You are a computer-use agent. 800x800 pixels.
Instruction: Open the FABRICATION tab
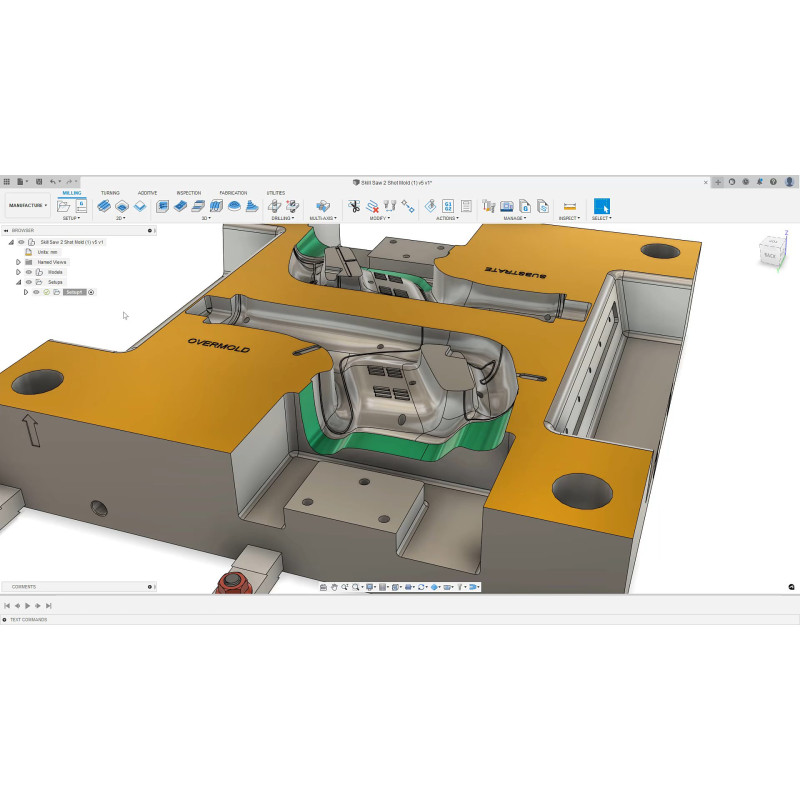(233, 193)
